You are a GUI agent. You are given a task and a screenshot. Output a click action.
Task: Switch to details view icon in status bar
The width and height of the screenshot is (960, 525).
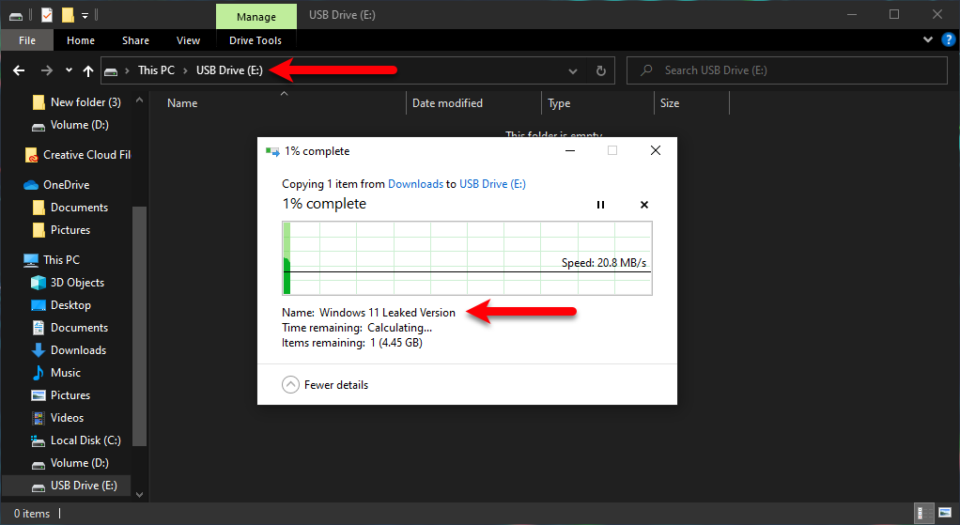(x=921, y=513)
